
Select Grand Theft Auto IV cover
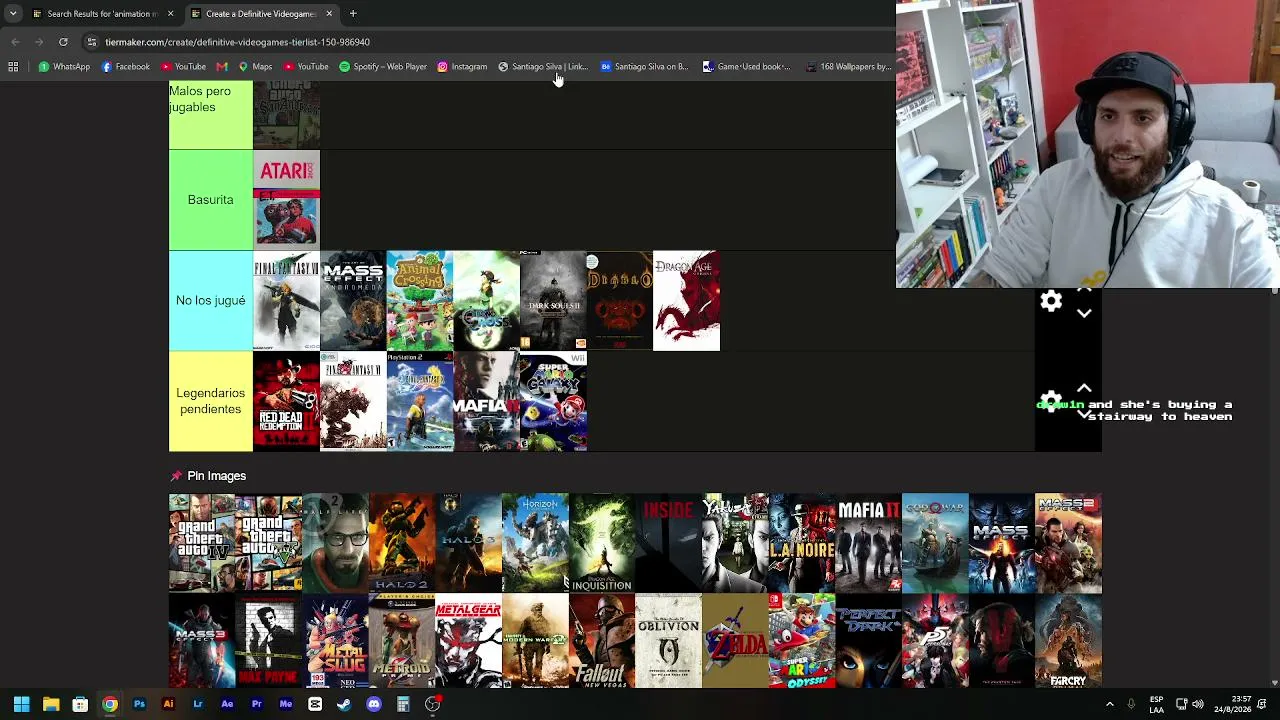coord(202,543)
